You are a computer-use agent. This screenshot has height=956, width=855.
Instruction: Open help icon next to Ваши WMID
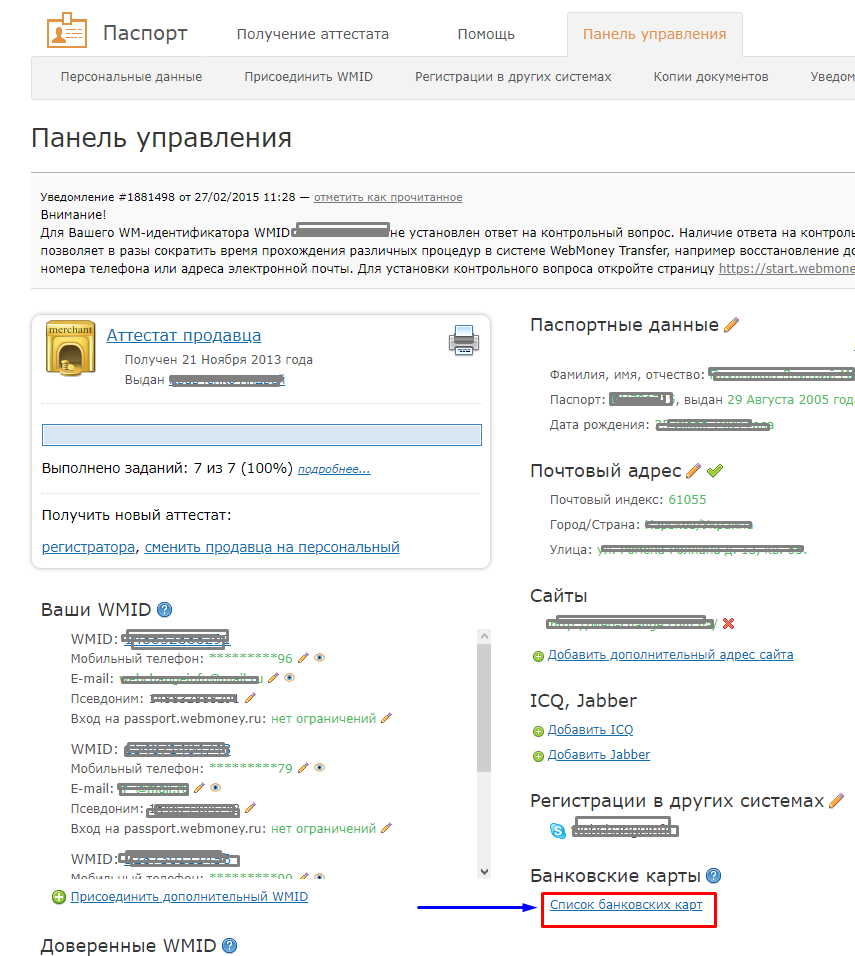pos(165,610)
